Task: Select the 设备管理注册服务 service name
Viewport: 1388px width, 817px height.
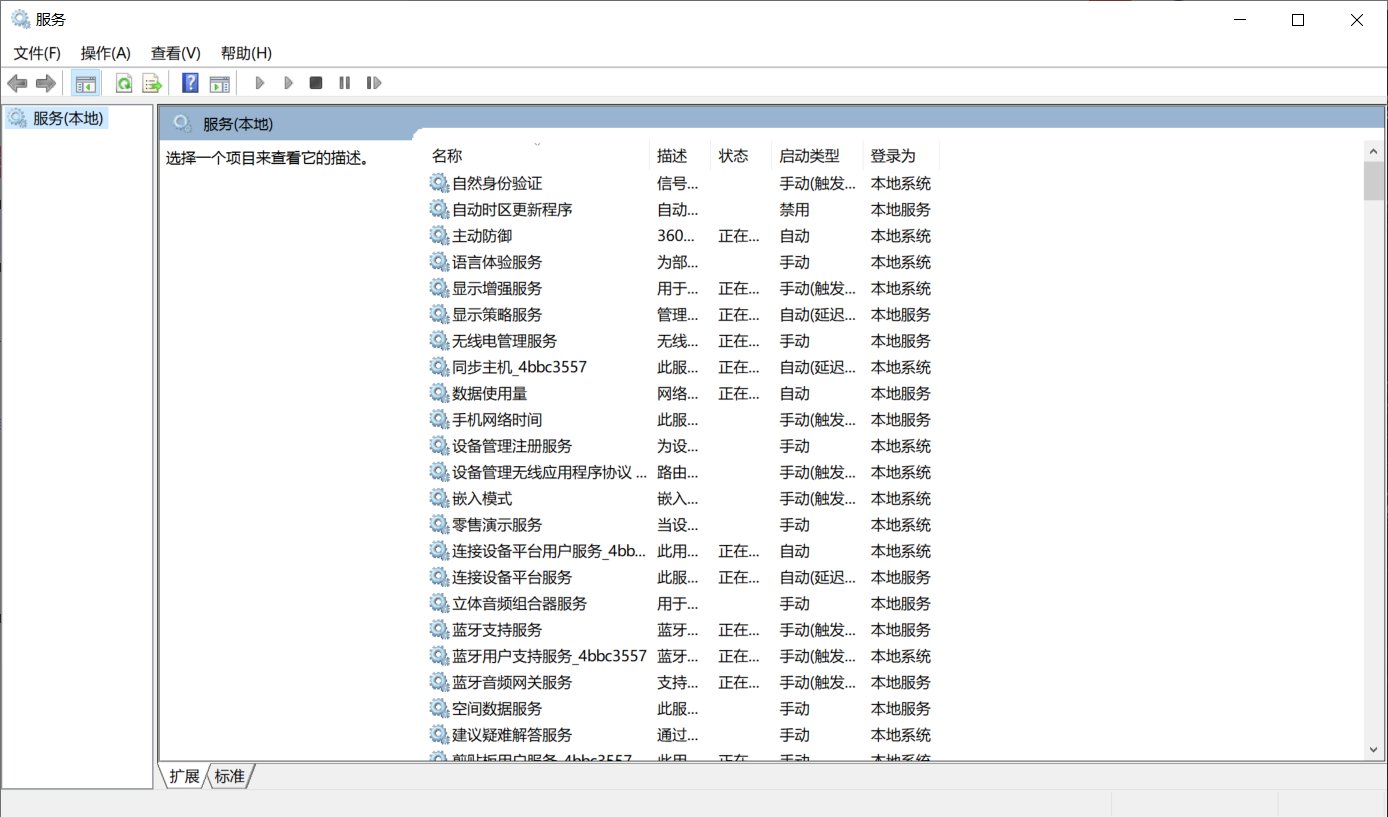Action: [x=512, y=446]
